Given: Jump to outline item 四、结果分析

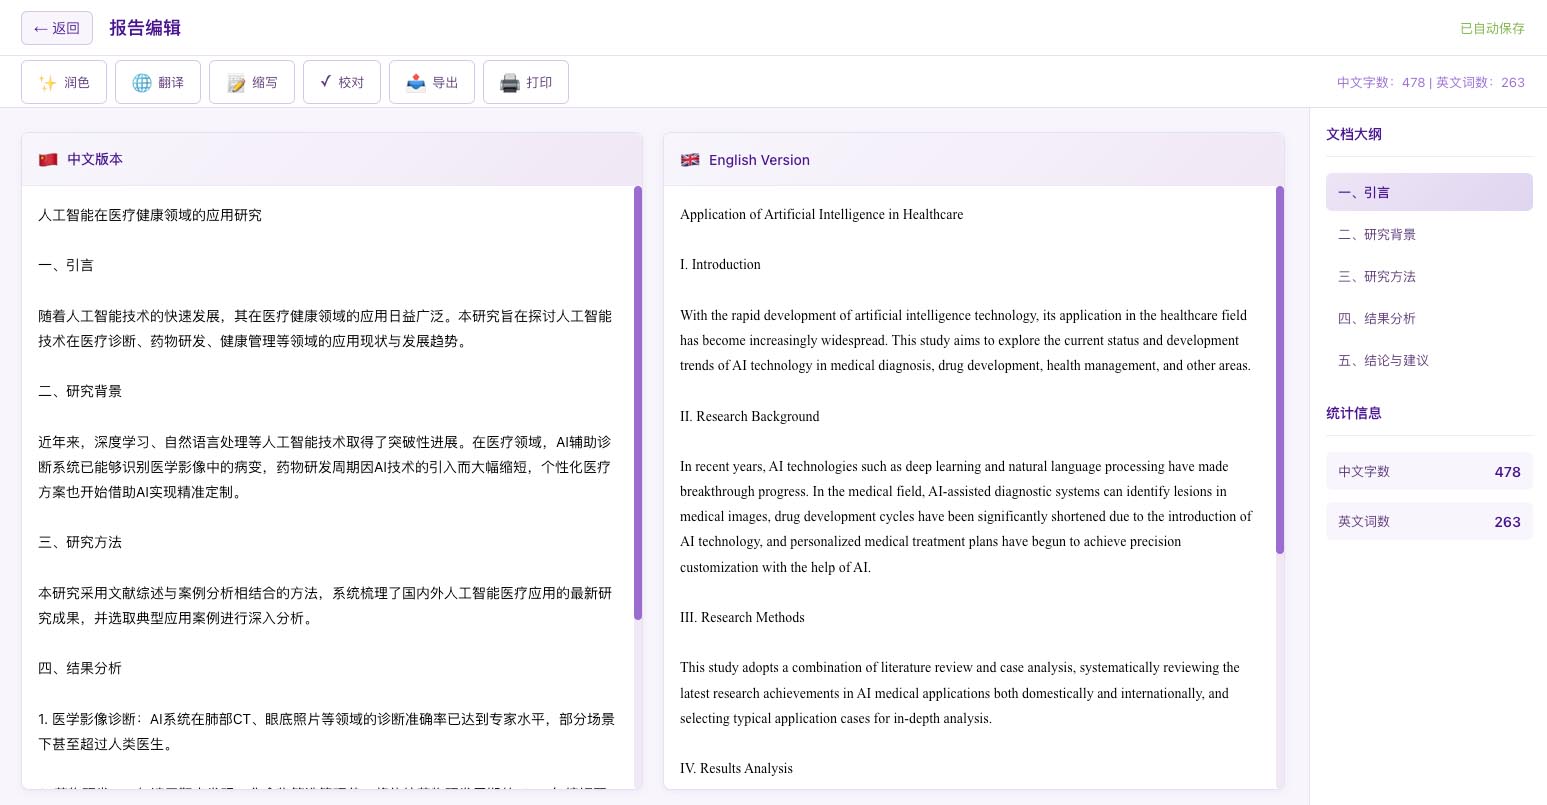Looking at the screenshot, I should [1429, 318].
